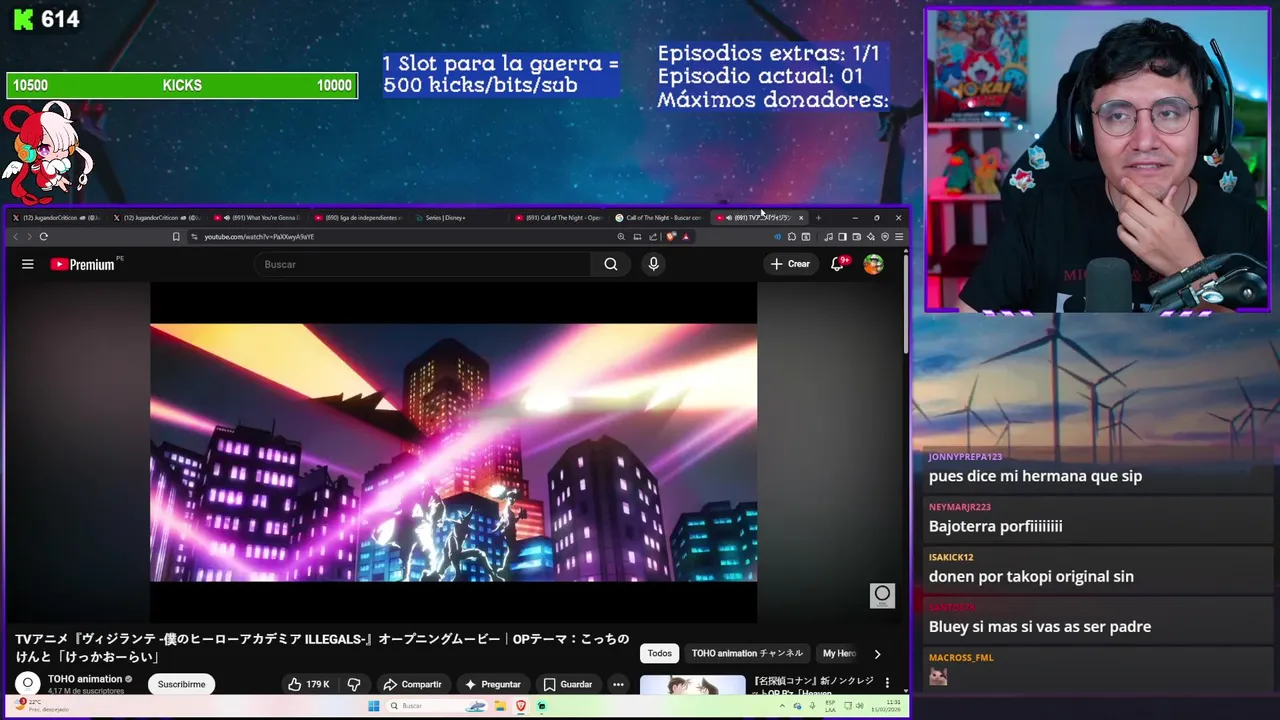Close the active TV anime tab
This screenshot has height=720, width=1280.
(x=800, y=217)
